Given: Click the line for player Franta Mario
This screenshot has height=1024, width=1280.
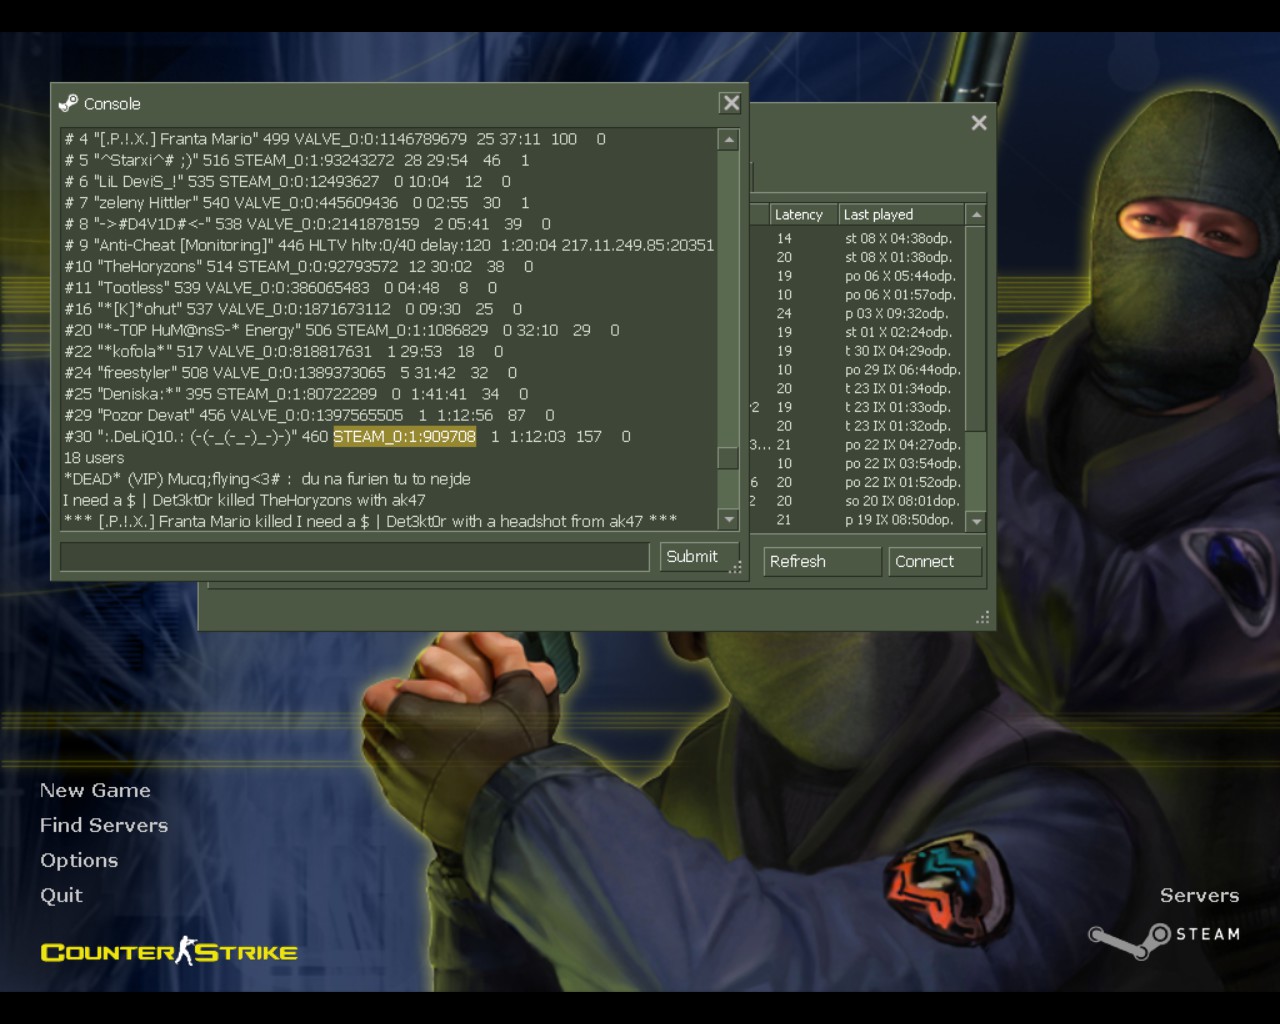Looking at the screenshot, I should tap(335, 139).
